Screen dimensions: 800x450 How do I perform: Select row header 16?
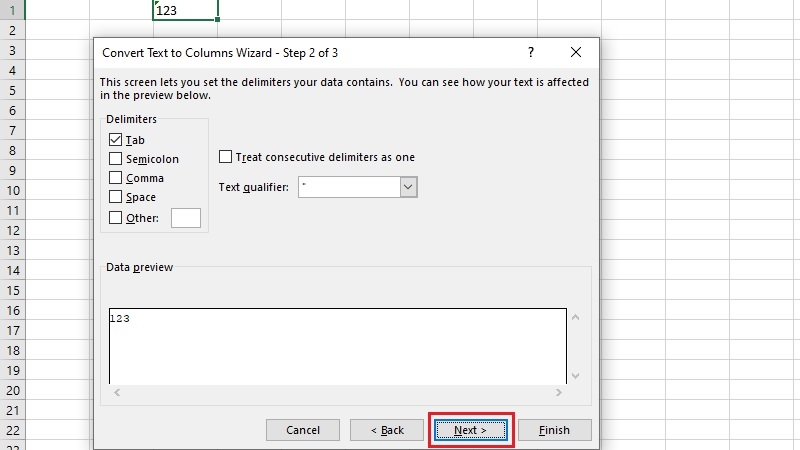(x=12, y=311)
